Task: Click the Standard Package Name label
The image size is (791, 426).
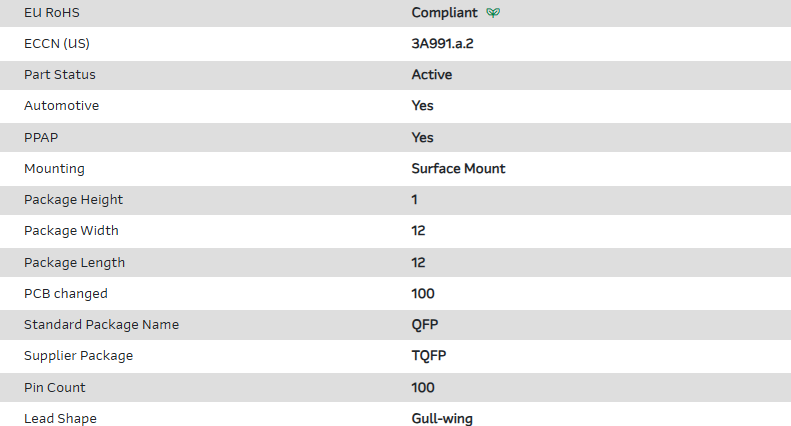Action: coord(101,325)
